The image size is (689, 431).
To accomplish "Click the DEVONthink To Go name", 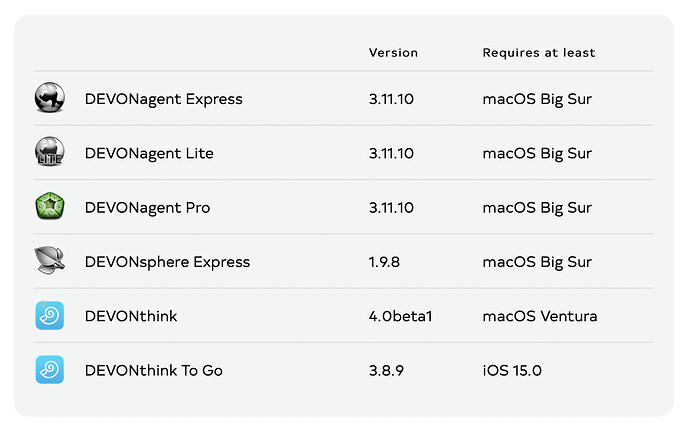I will pos(154,370).
